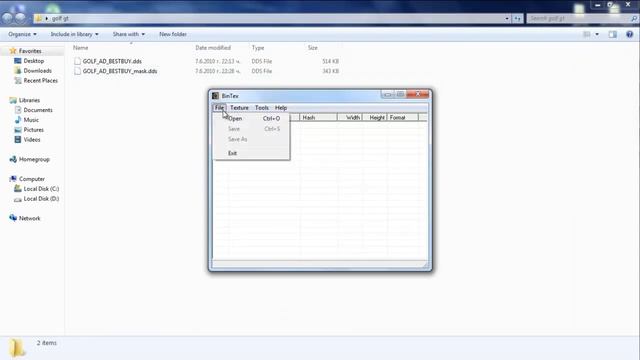640x360 pixels.
Task: Click the Refresh button beside address bar
Action: tap(518, 18)
